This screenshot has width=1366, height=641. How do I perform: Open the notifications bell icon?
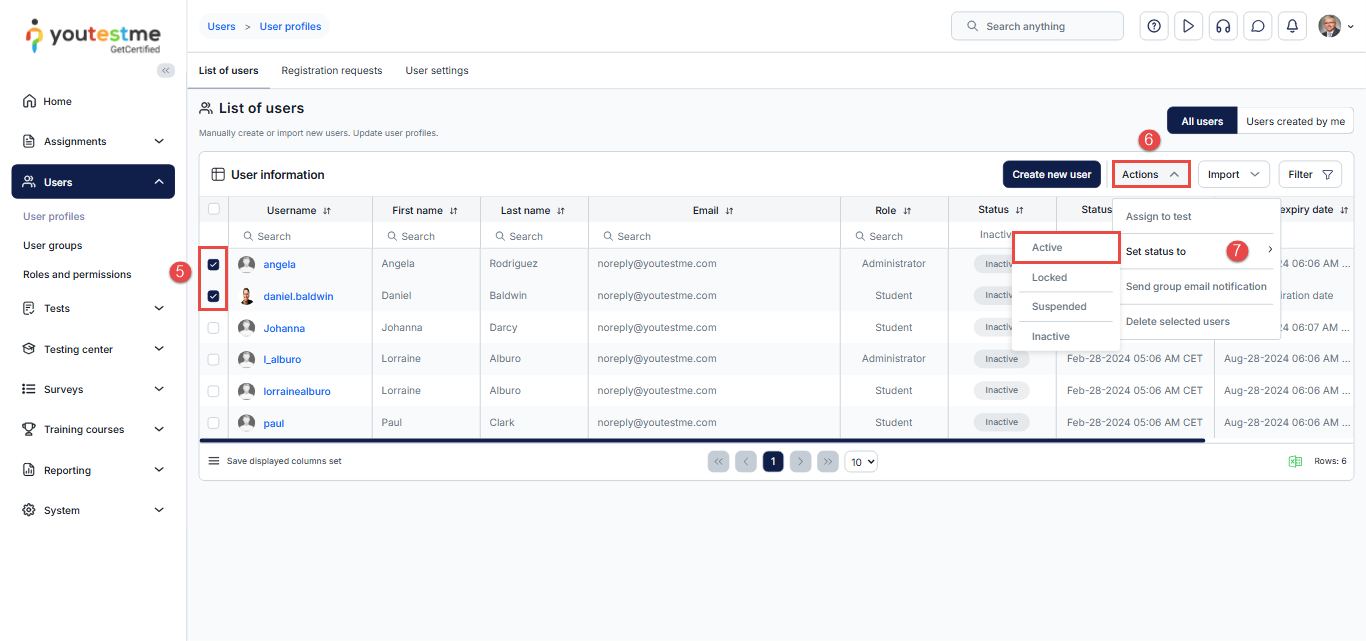coord(1292,26)
